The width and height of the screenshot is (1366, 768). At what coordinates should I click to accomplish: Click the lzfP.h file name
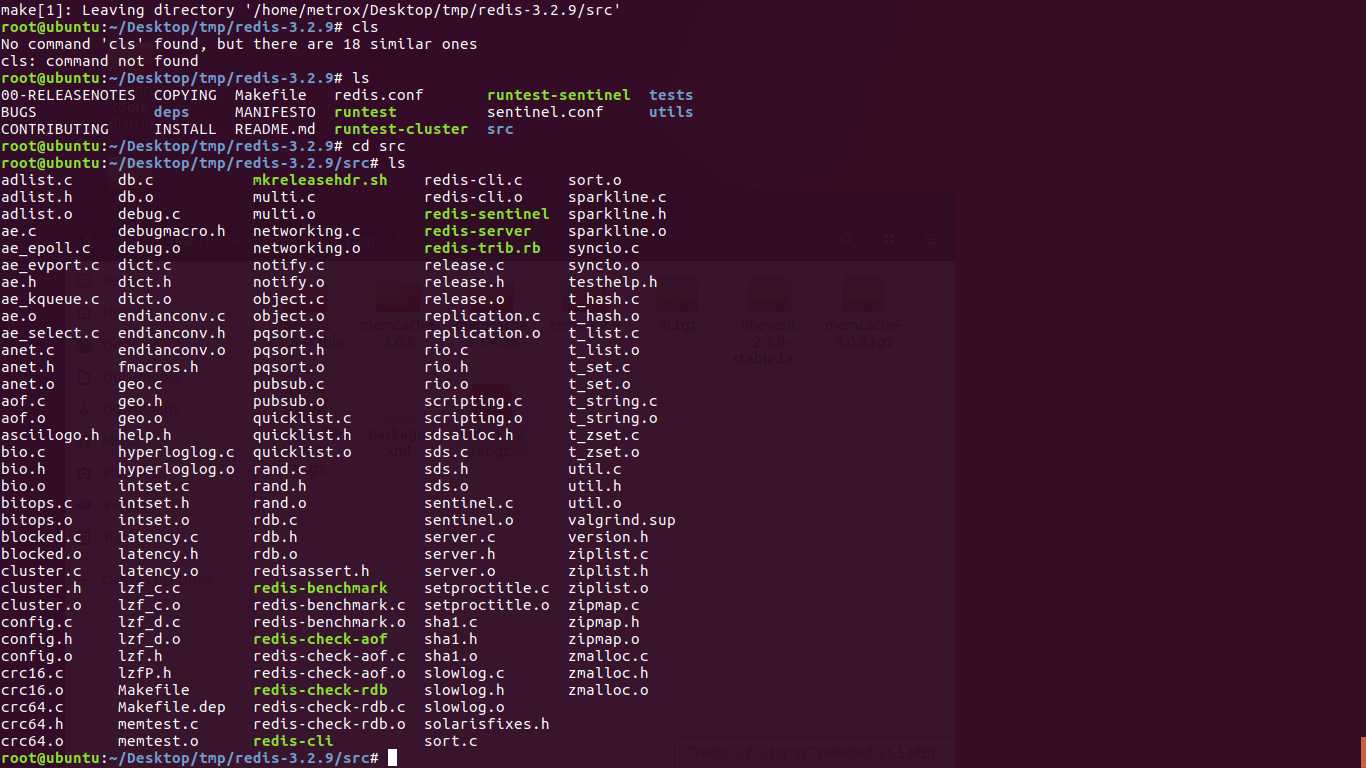(145, 673)
